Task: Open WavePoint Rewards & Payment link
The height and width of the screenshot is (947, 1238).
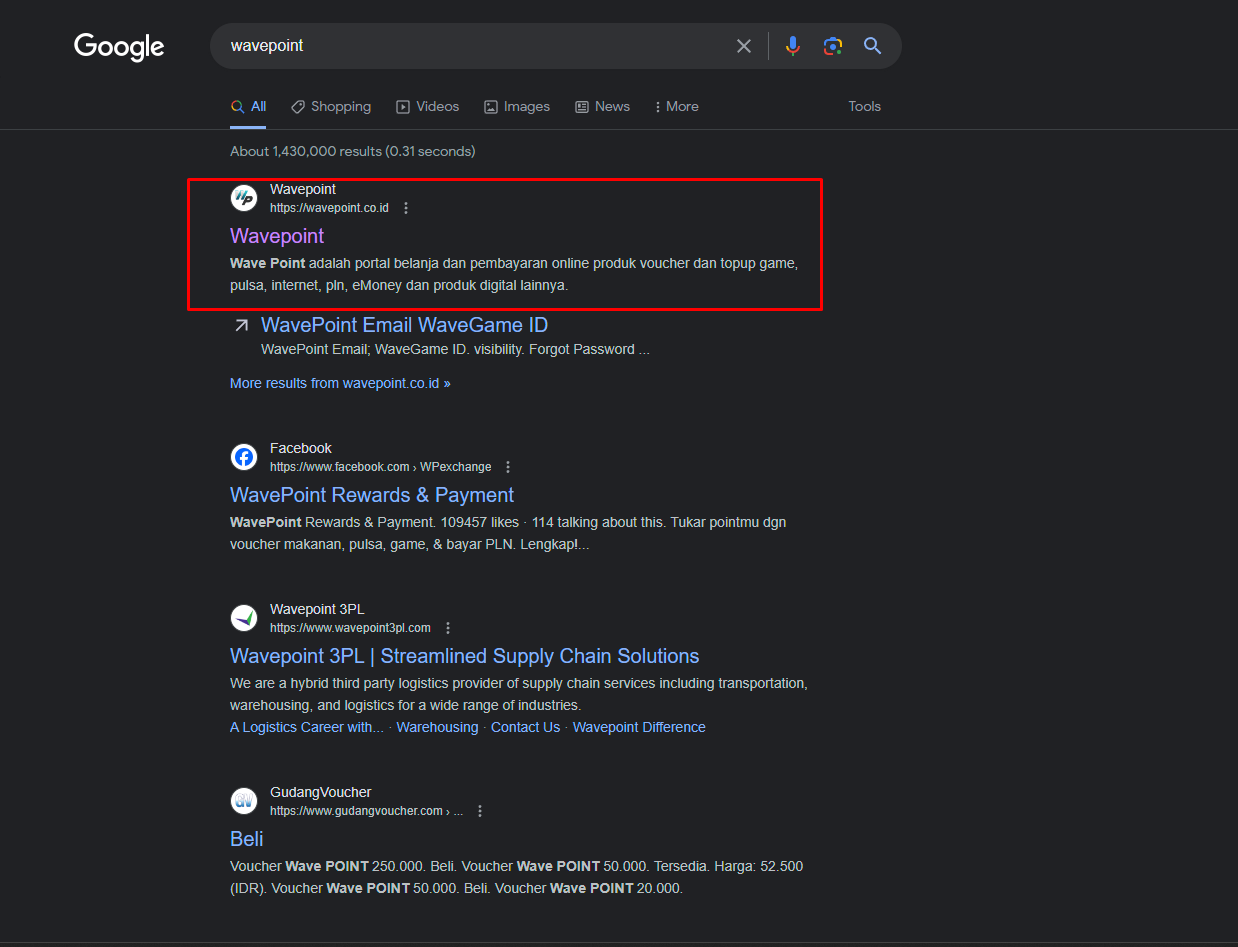Action: point(372,495)
